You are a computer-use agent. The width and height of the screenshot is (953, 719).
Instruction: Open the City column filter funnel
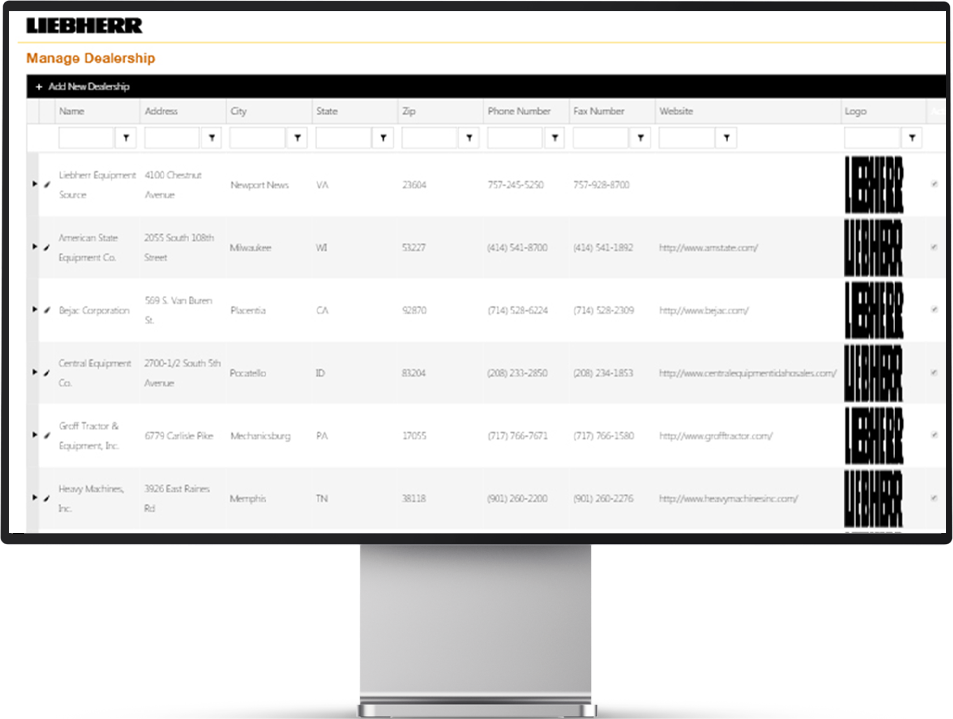tap(299, 137)
